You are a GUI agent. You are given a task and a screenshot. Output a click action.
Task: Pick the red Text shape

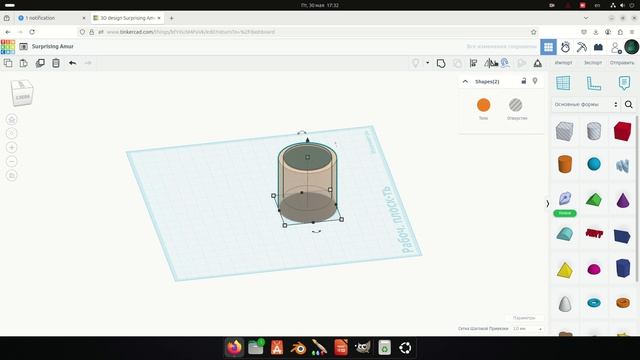pyautogui.click(x=594, y=233)
